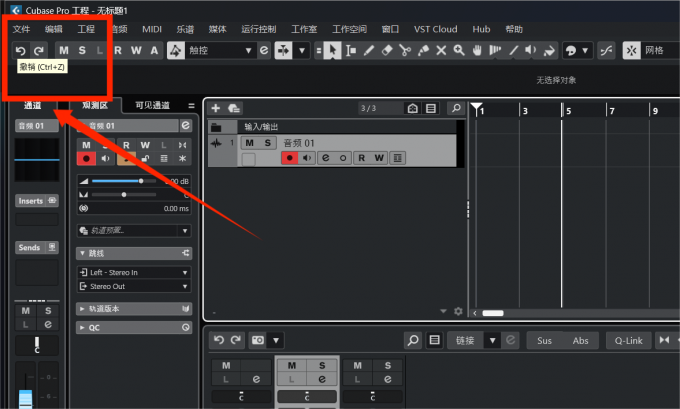
Task: Open MixConsole search magnifier
Action: (x=413, y=340)
